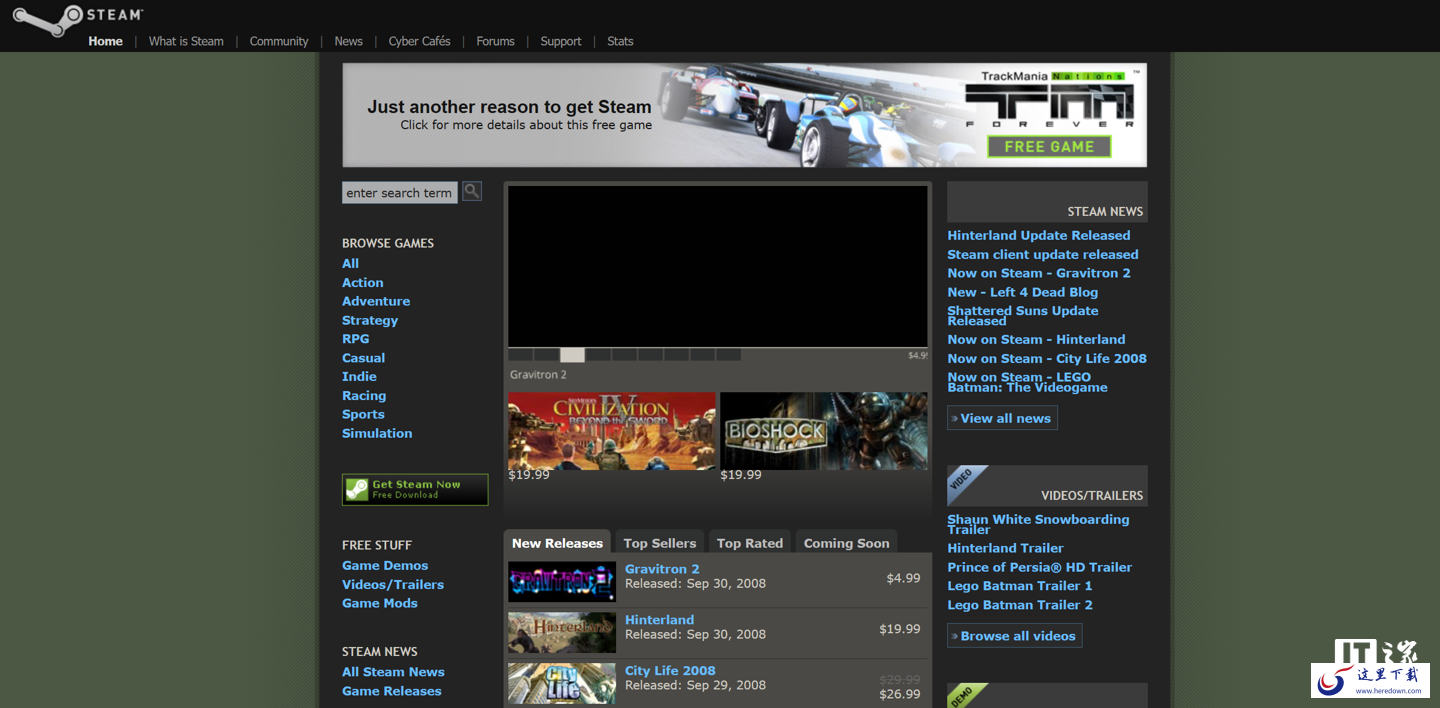Open Game Demos link
This screenshot has height=708, width=1440.
click(x=385, y=566)
